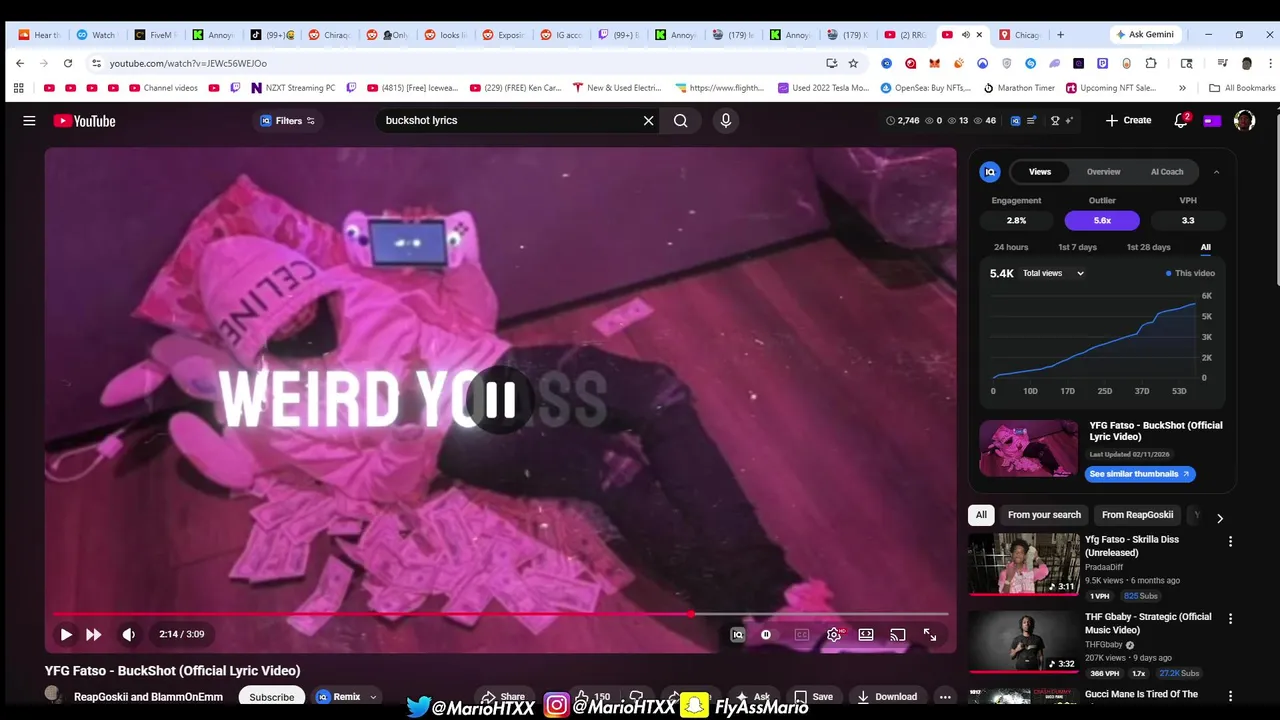Open the vidIQ logo in the stats panel
The image size is (1280, 720).
tap(990, 172)
